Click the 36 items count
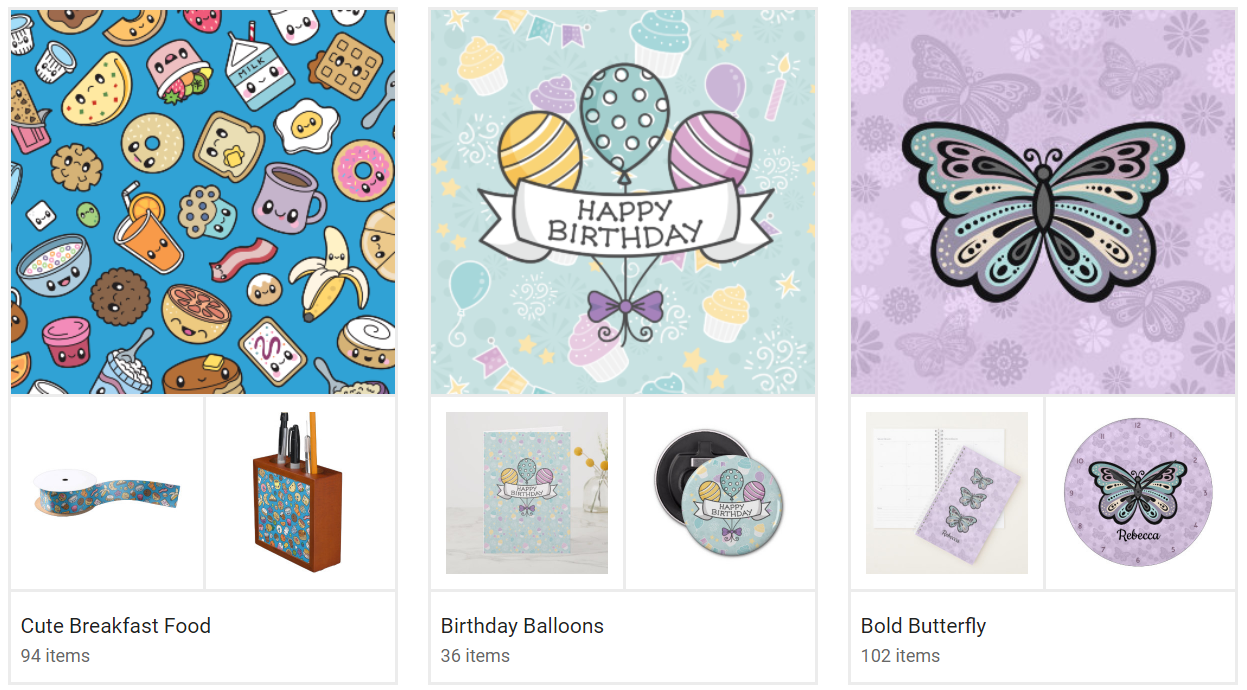The height and width of the screenshot is (690, 1247). [475, 656]
